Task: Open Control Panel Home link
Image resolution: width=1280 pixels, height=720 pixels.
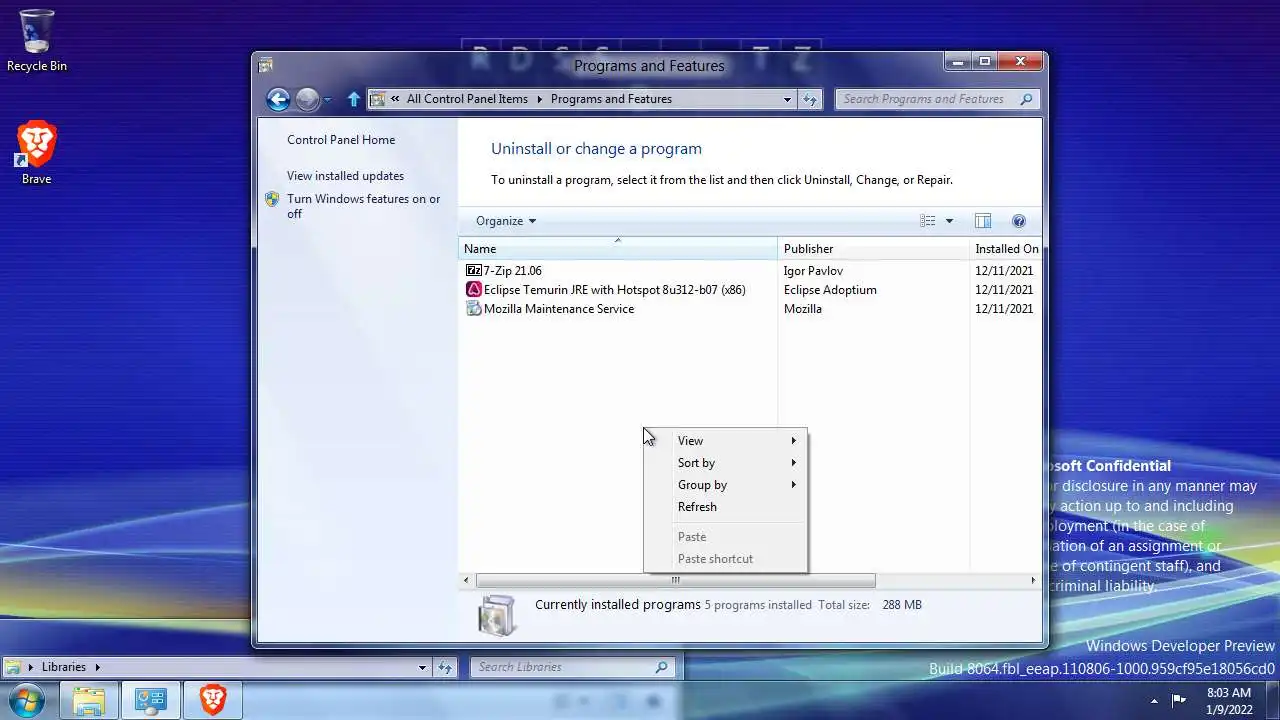Action: (341, 140)
